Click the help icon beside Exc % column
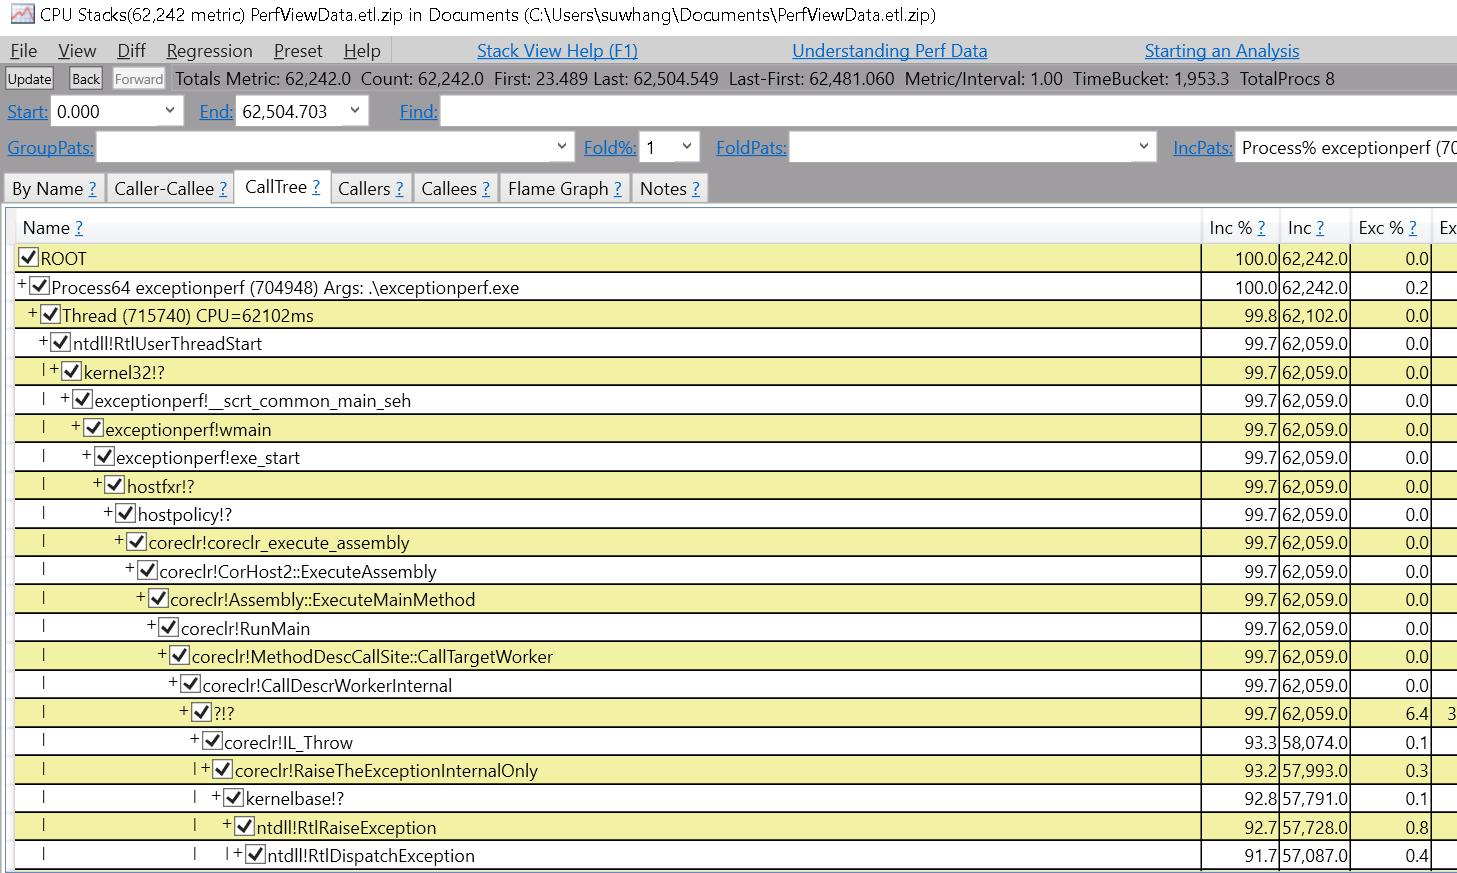 point(1413,228)
